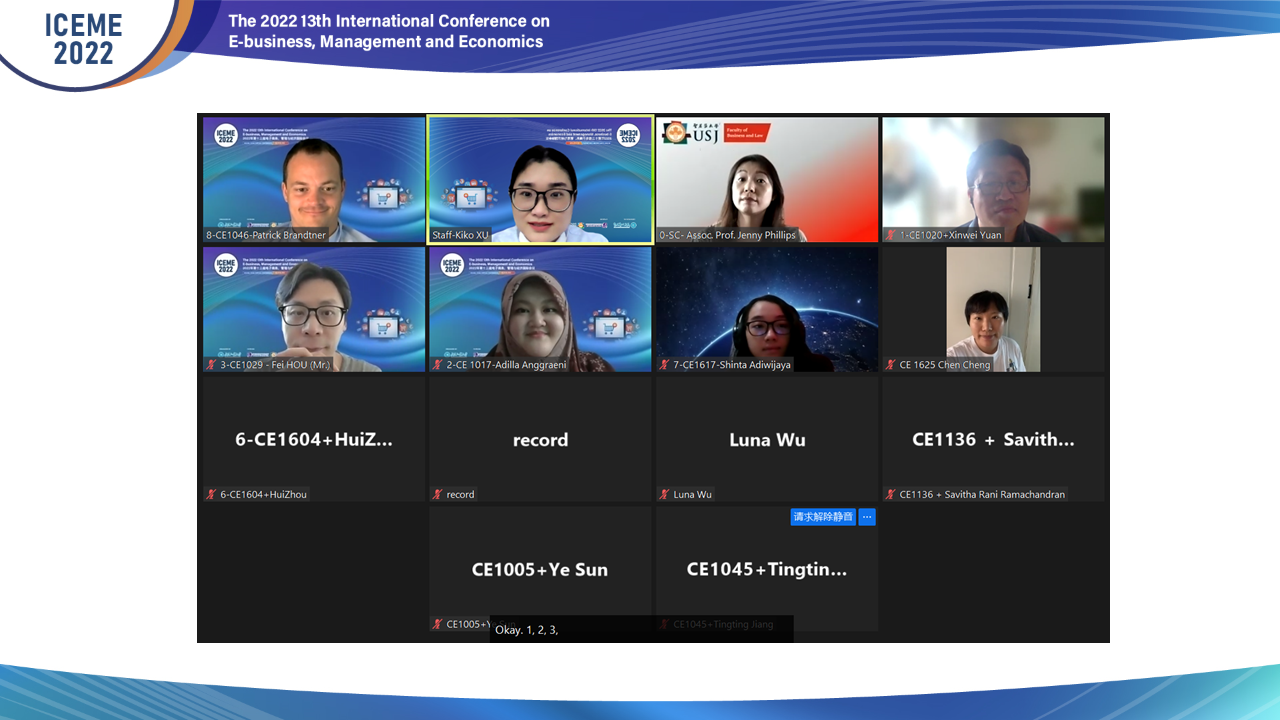Click the large 'record' name in its tile
The height and width of the screenshot is (720, 1280).
[540, 440]
